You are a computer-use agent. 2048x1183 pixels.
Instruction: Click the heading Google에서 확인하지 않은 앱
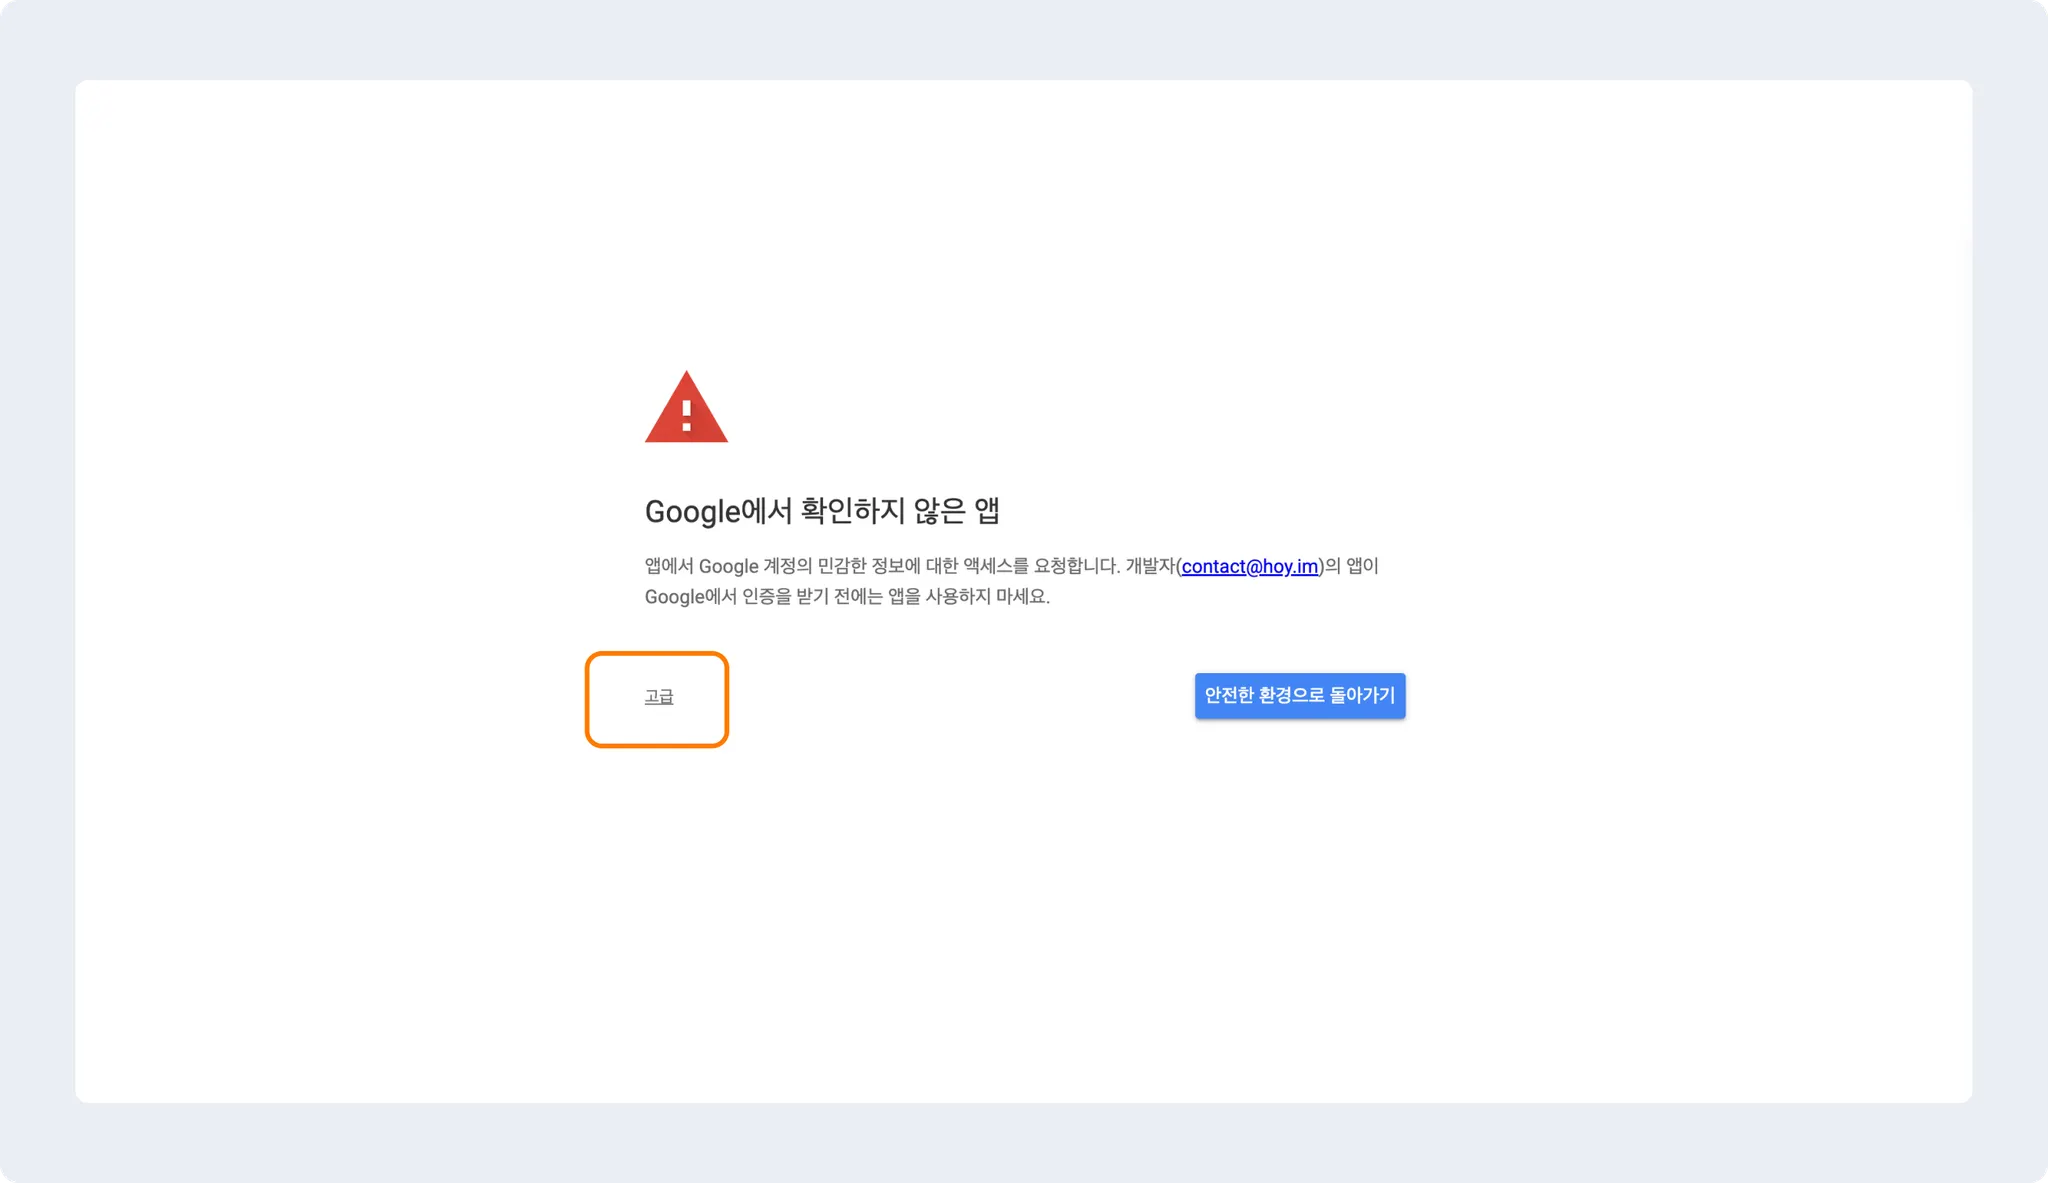pyautogui.click(x=822, y=511)
